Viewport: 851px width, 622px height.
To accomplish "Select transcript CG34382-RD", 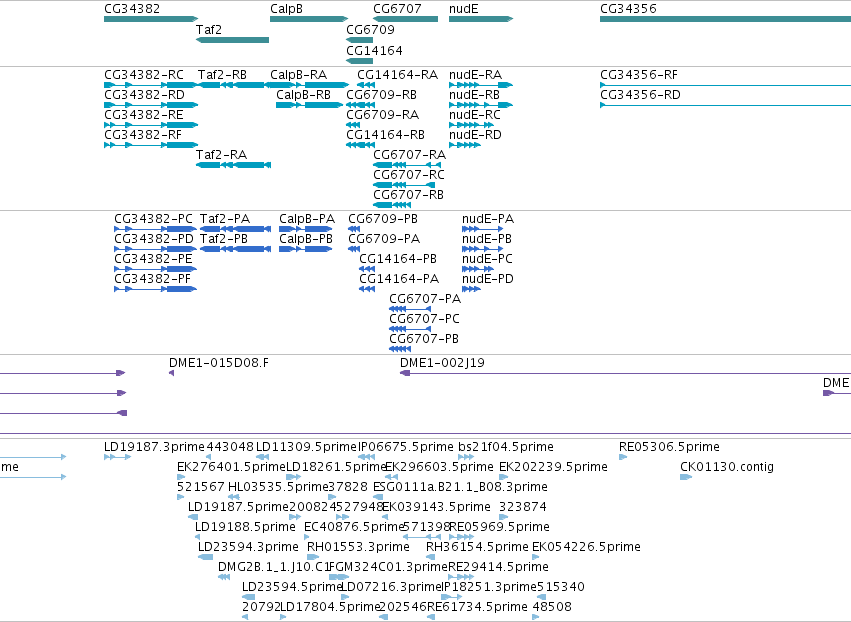I will tap(144, 94).
